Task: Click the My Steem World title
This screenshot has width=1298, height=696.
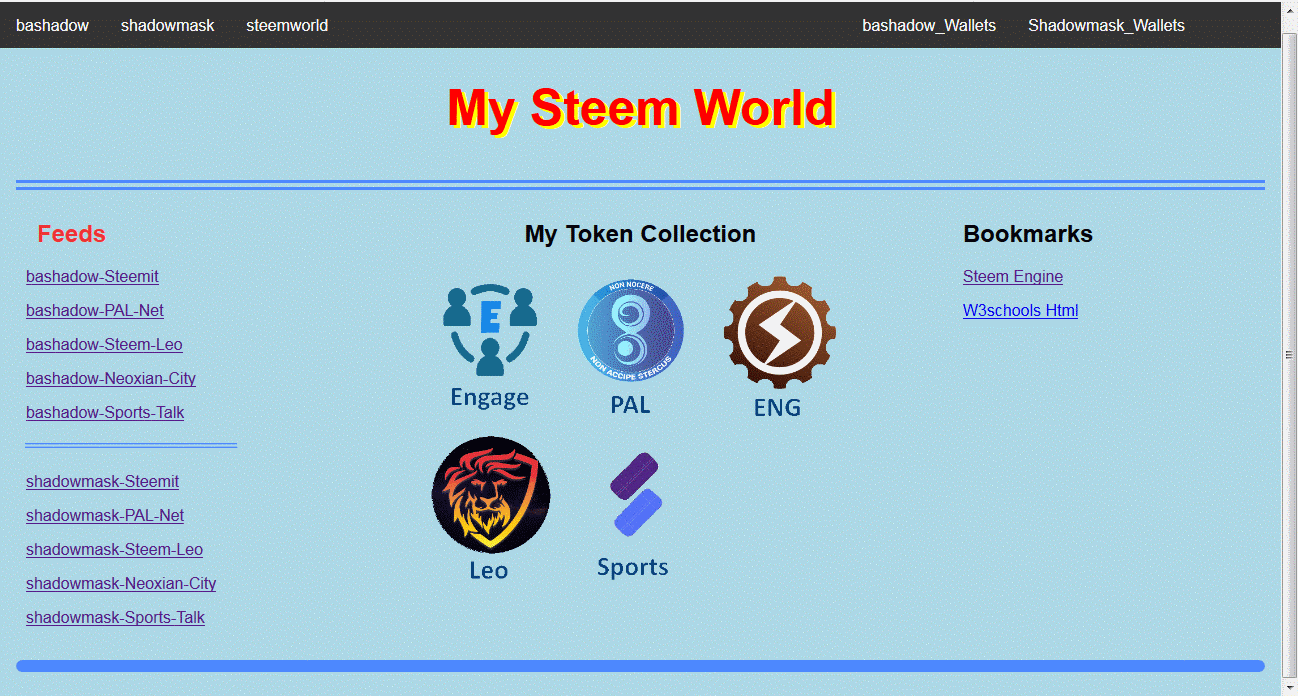Action: point(641,108)
